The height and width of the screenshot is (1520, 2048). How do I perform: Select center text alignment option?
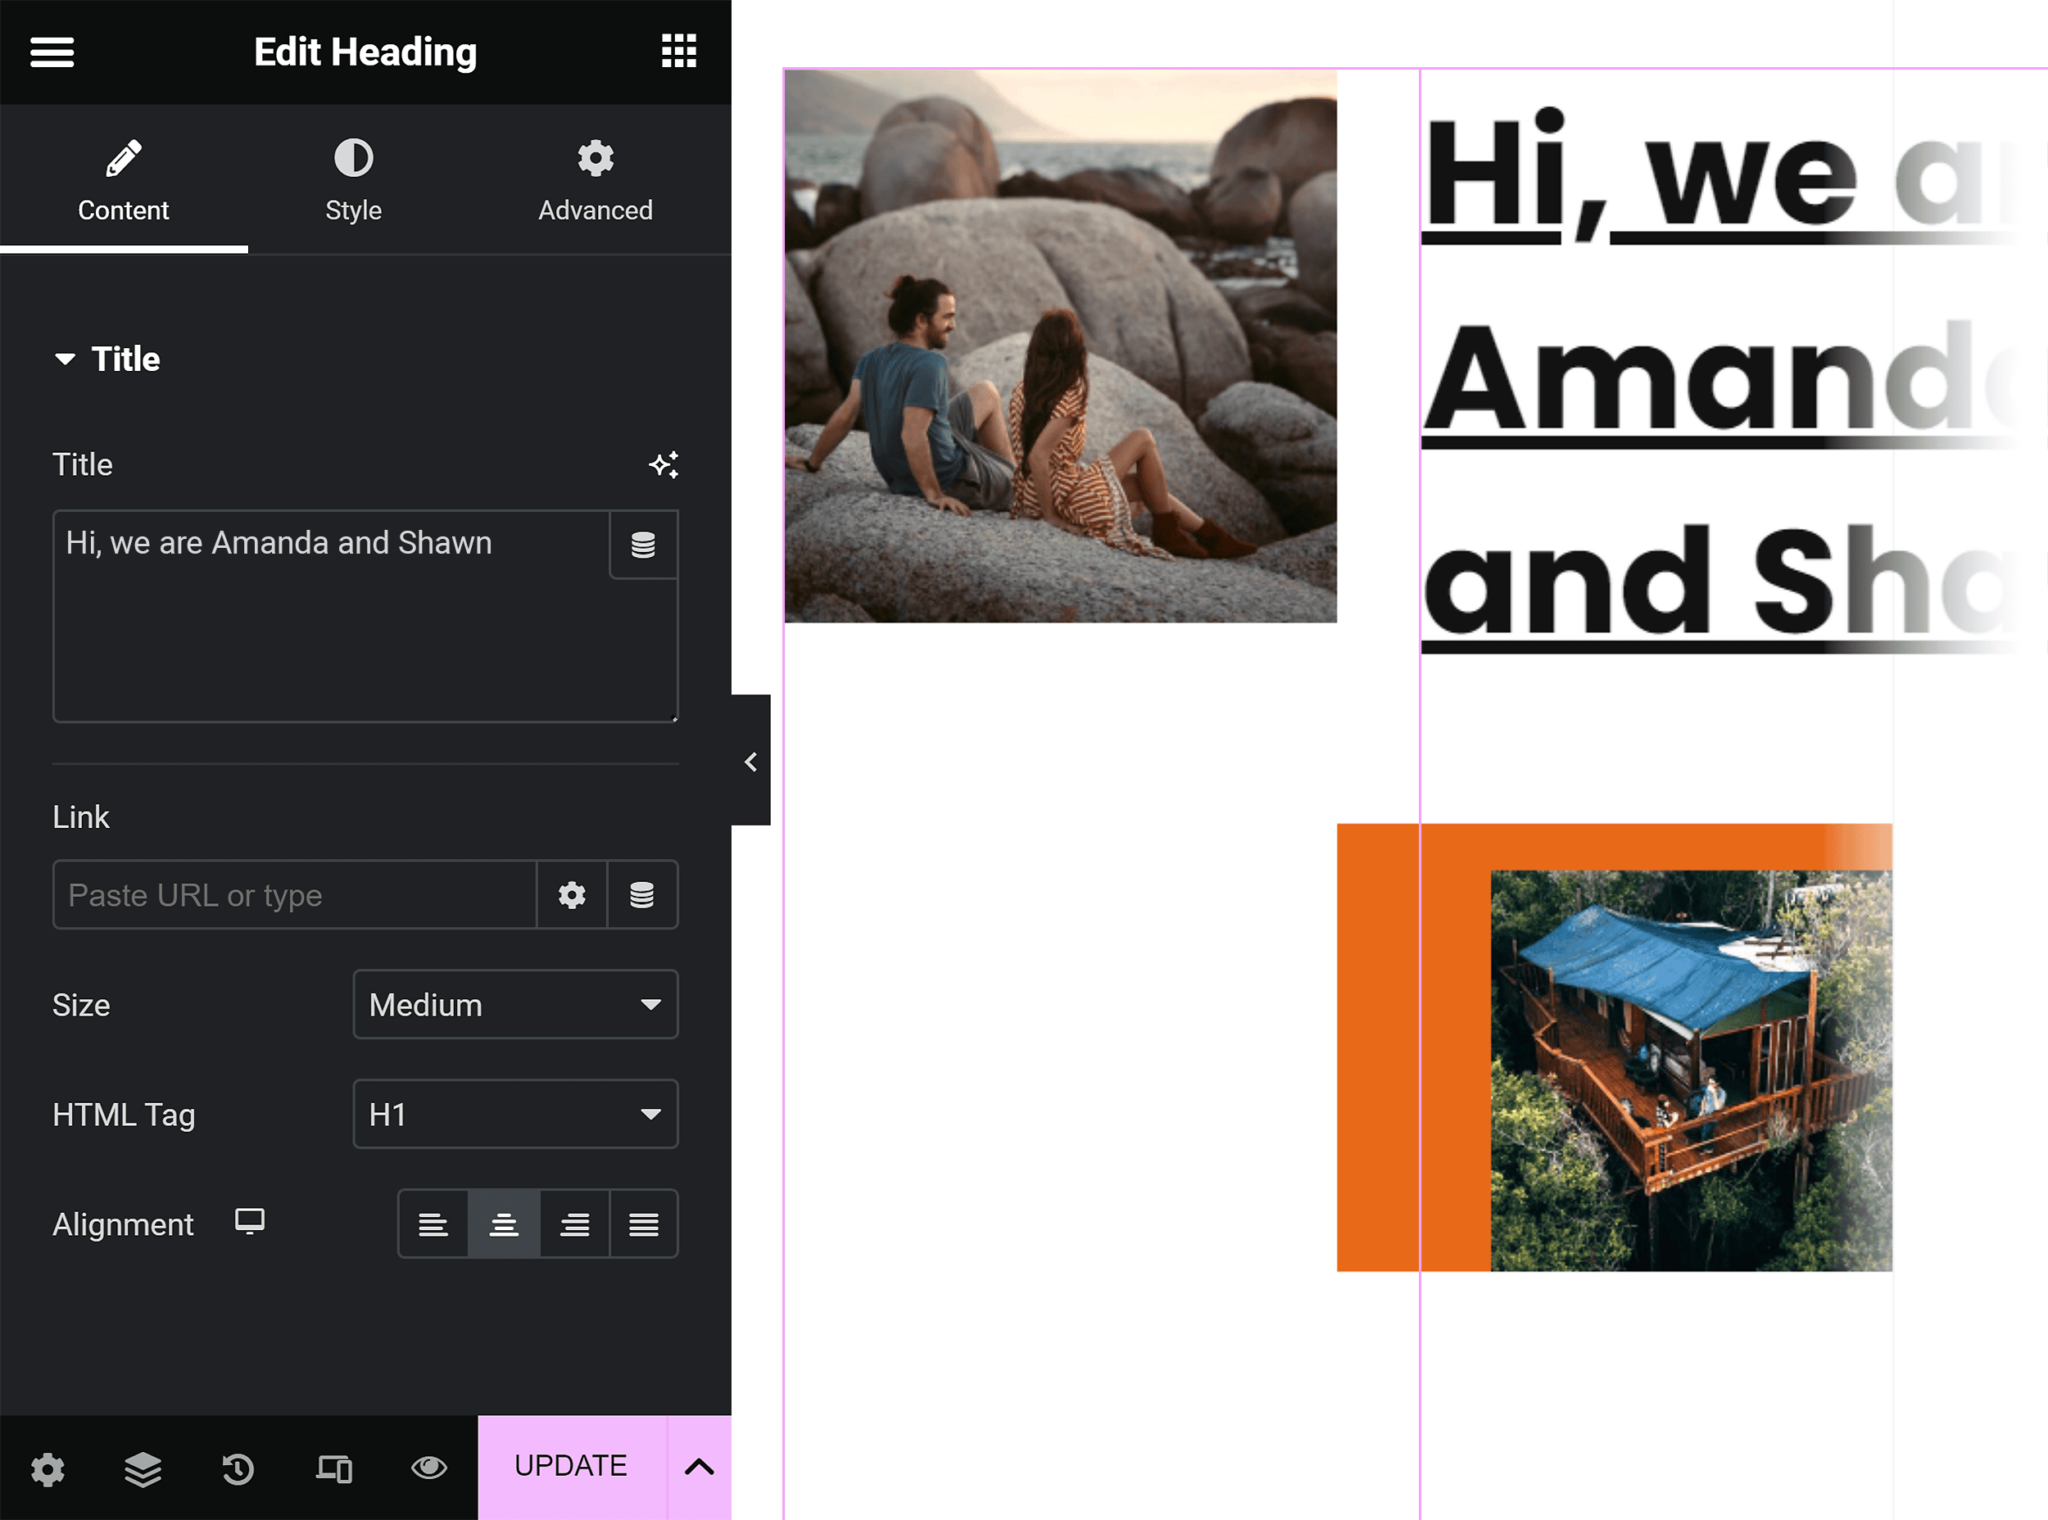[x=501, y=1225]
